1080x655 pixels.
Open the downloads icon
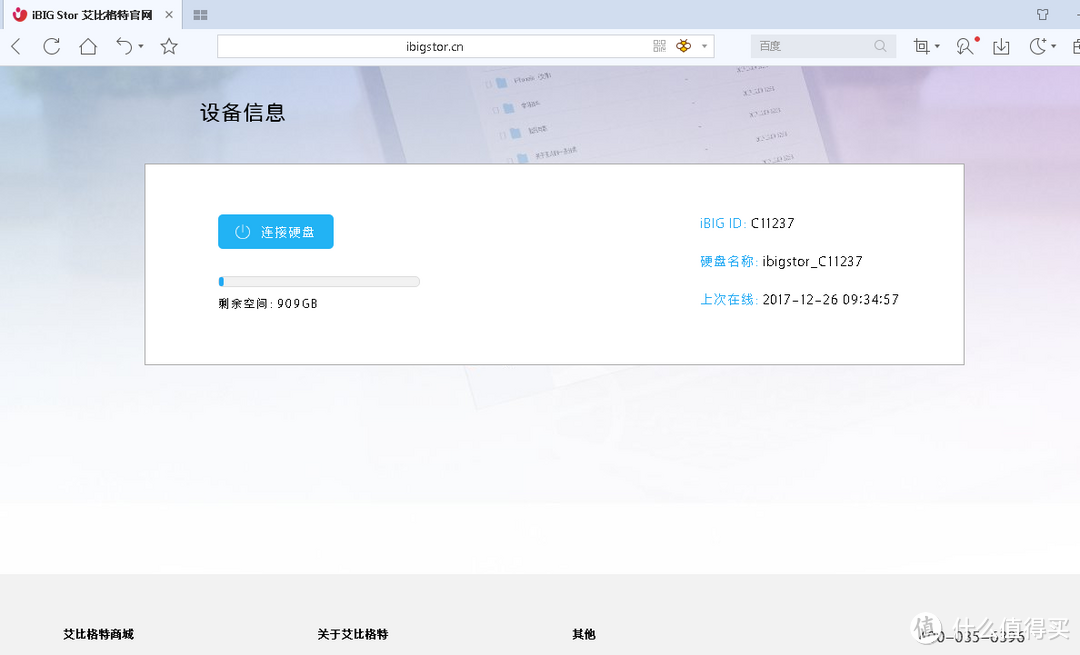pyautogui.click(x=1001, y=46)
